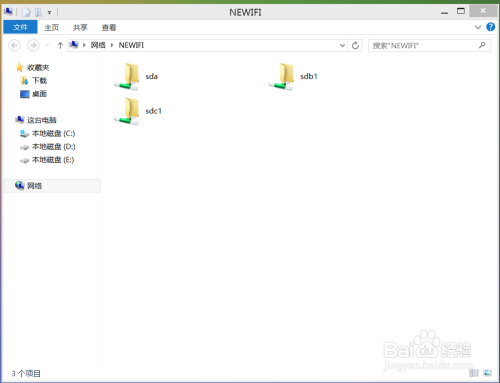
Task: Select 网络 in navigation pane
Action: click(x=52, y=186)
